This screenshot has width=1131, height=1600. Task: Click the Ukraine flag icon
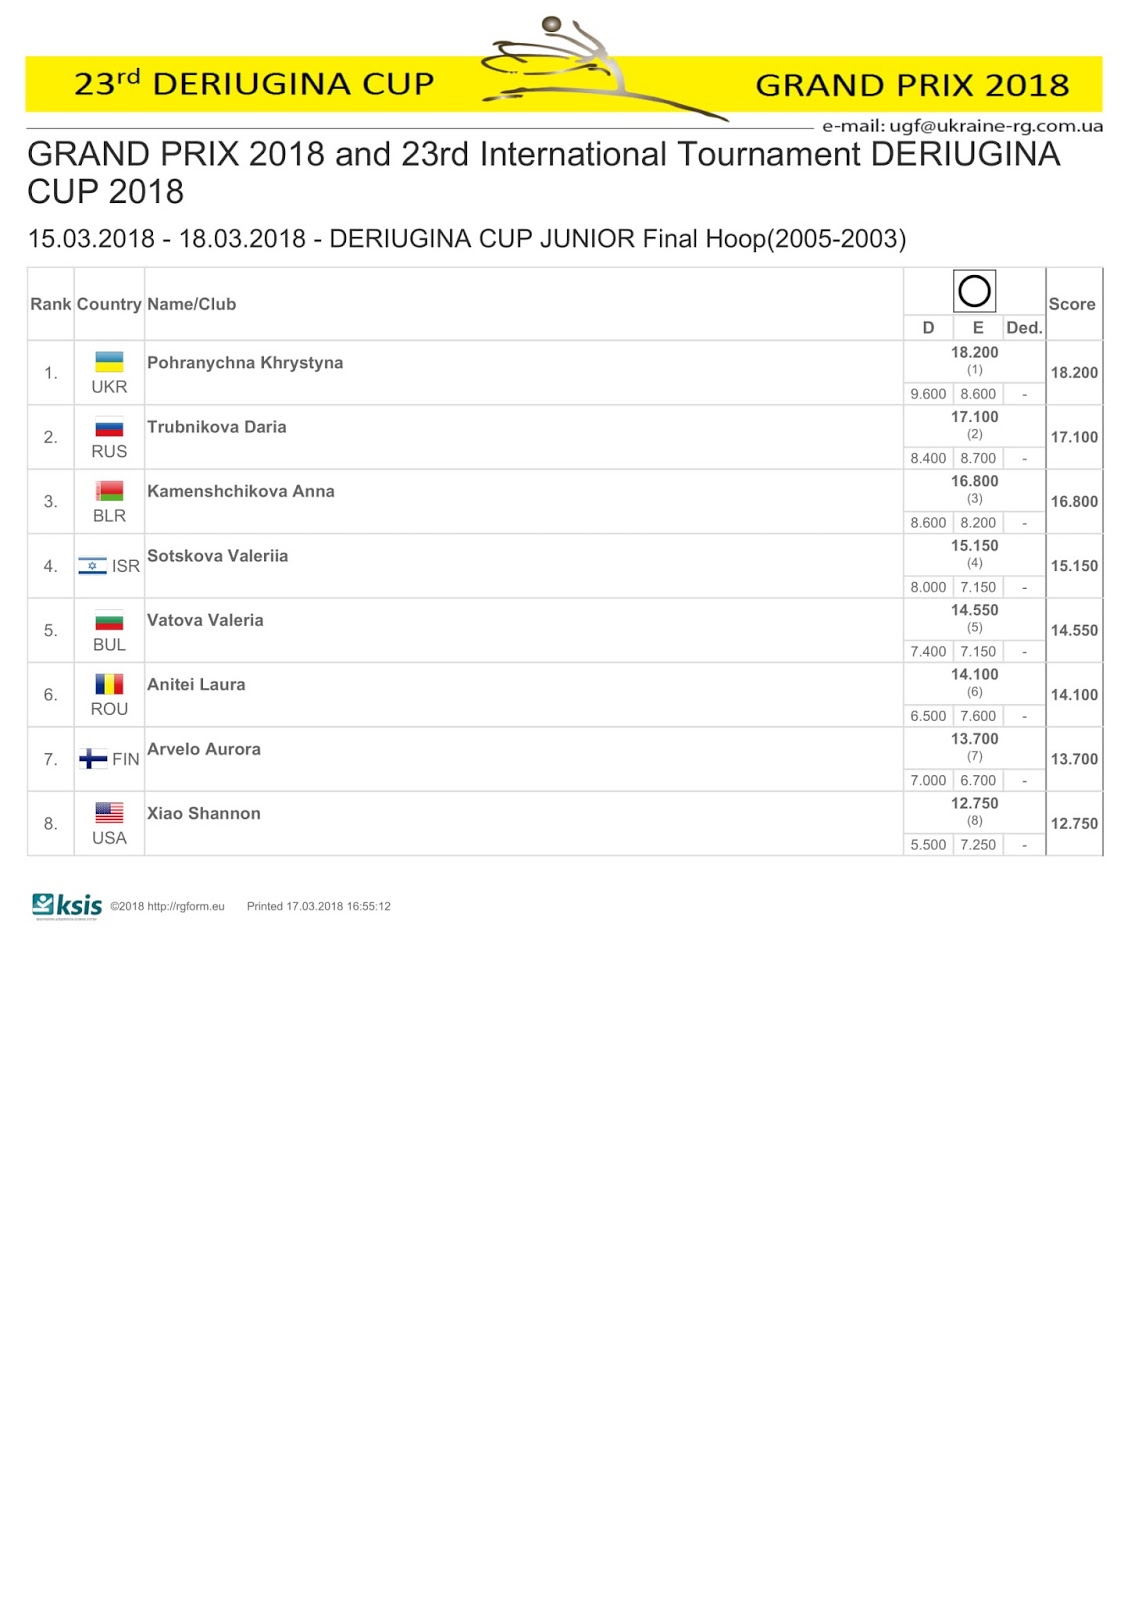(x=109, y=362)
